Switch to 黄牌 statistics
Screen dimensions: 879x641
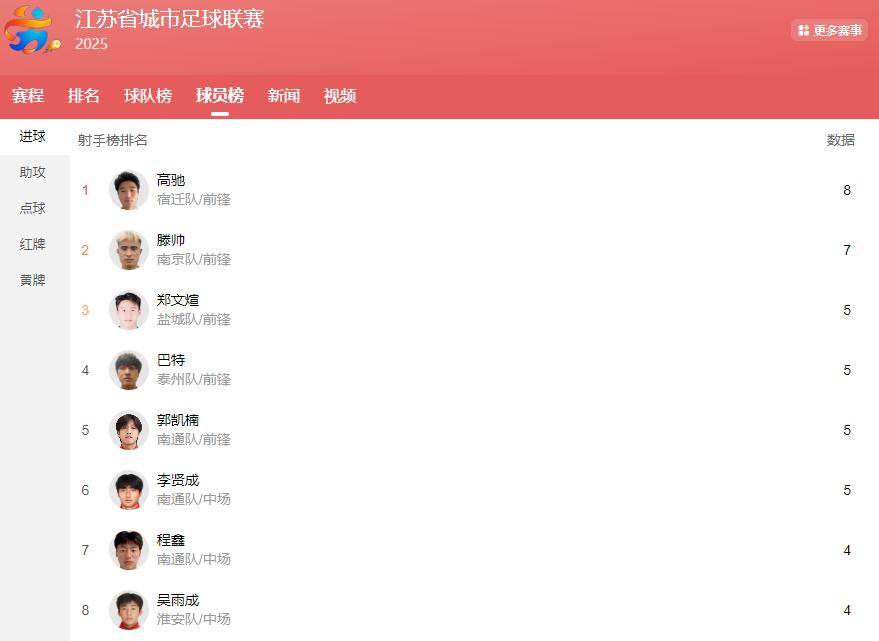click(33, 280)
